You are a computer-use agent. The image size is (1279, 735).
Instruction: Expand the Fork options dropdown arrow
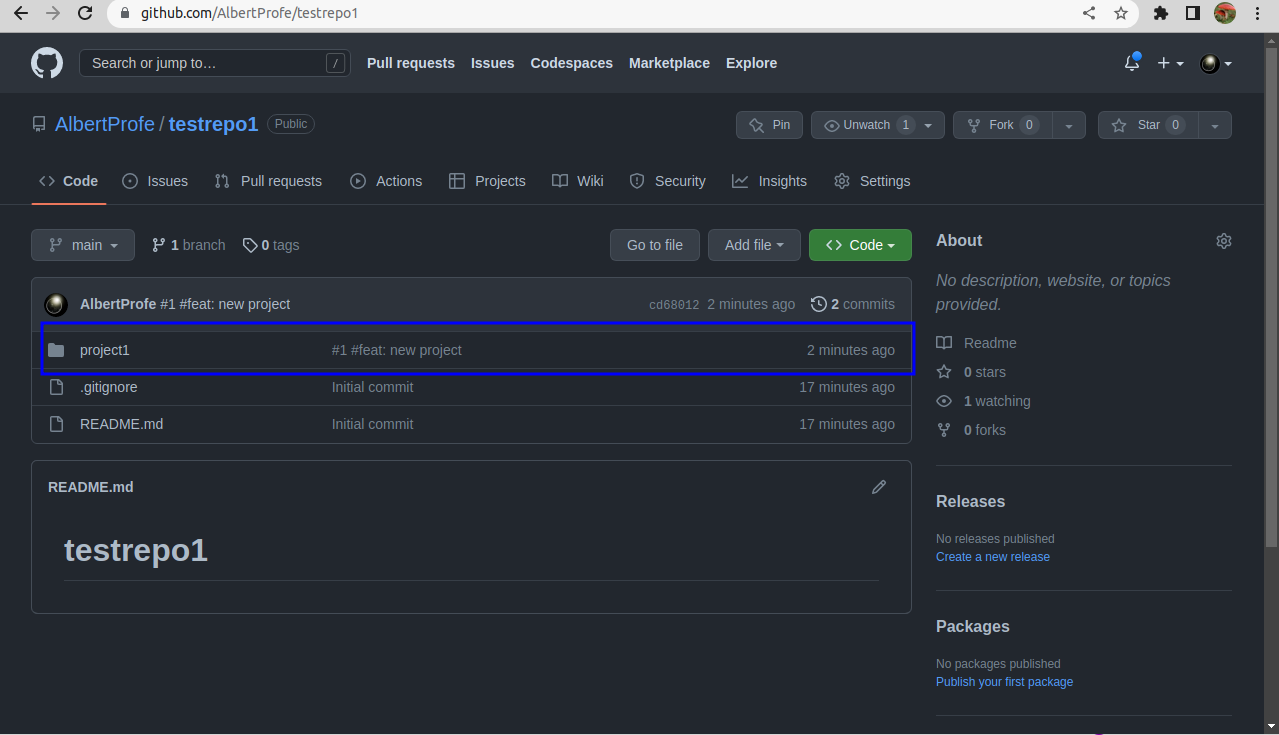pos(1069,125)
